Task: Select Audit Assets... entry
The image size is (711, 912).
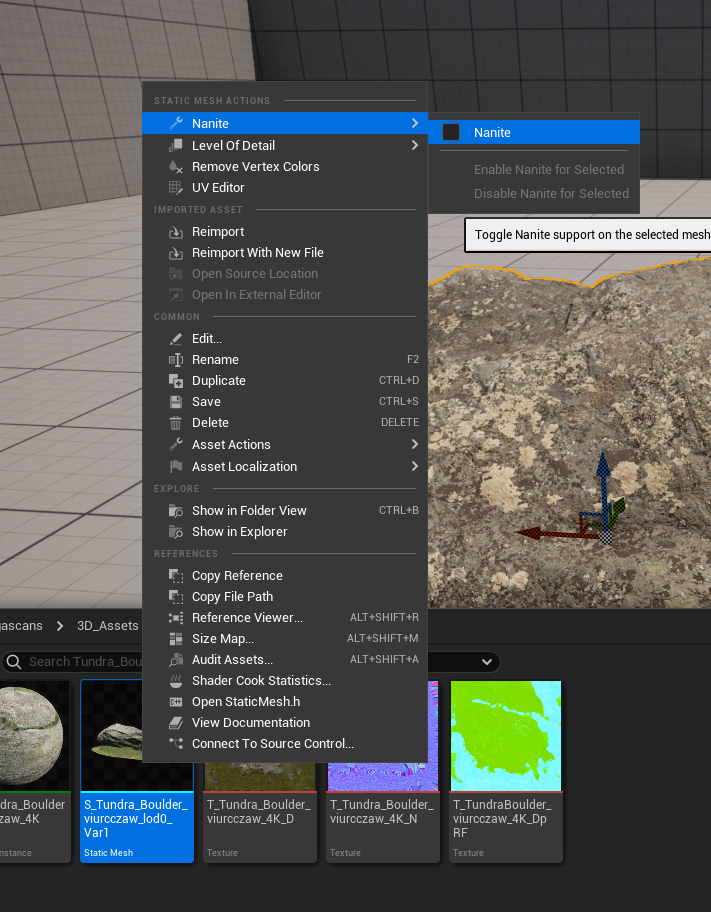Action: click(285, 660)
